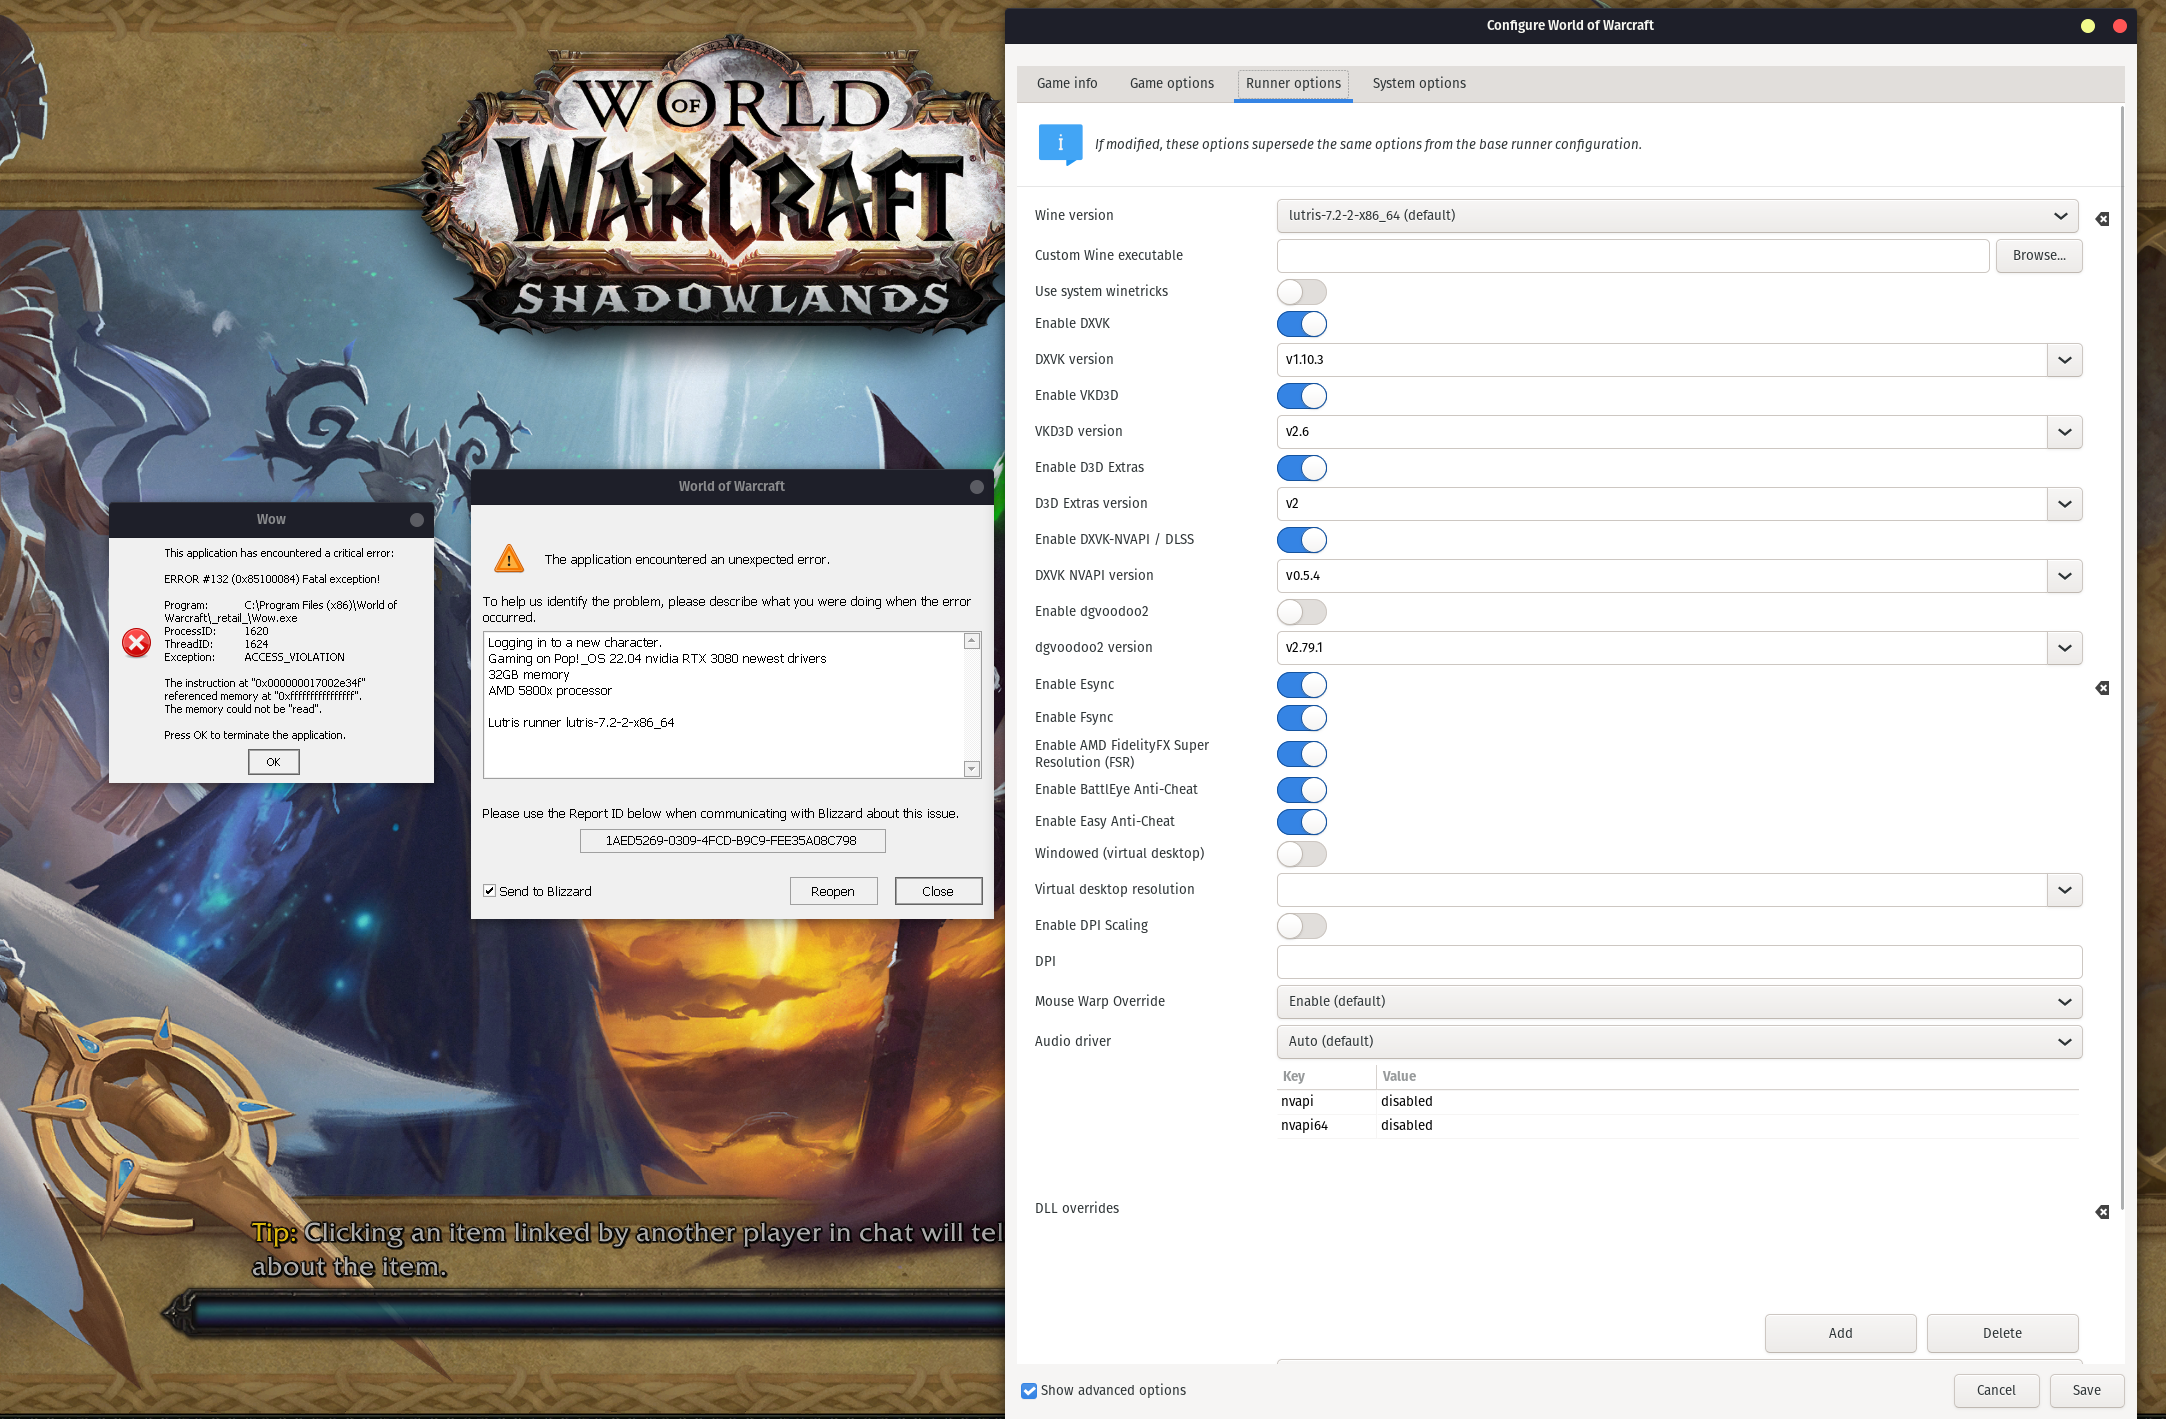Viewport: 2166px width, 1419px height.
Task: Expand the Audio driver combo box
Action: (1679, 1042)
